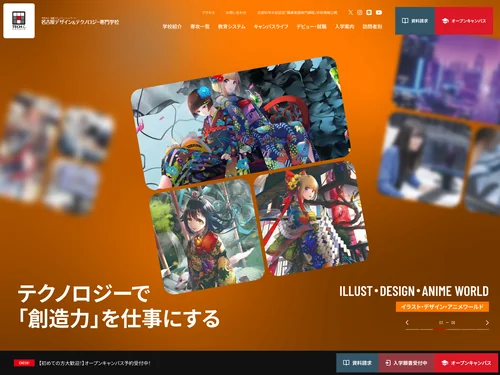
Task: Open キャンパスライフ menu
Action: click(x=271, y=26)
